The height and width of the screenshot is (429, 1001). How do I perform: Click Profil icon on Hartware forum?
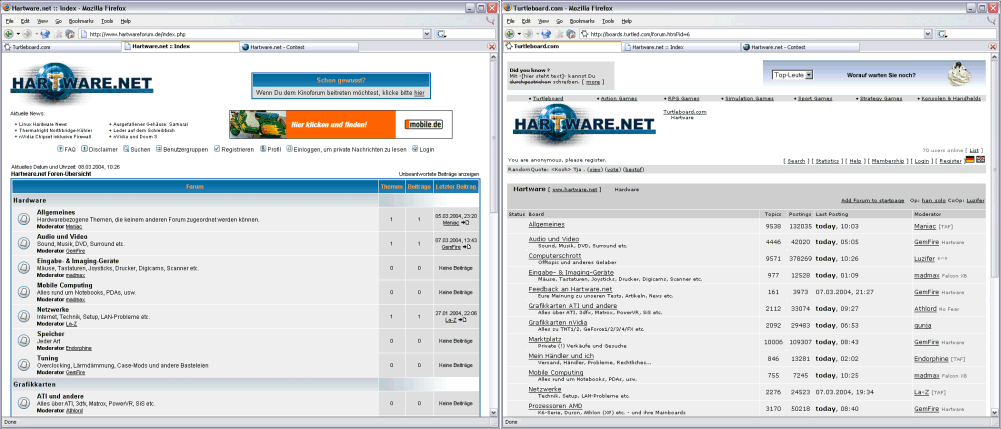coord(263,149)
